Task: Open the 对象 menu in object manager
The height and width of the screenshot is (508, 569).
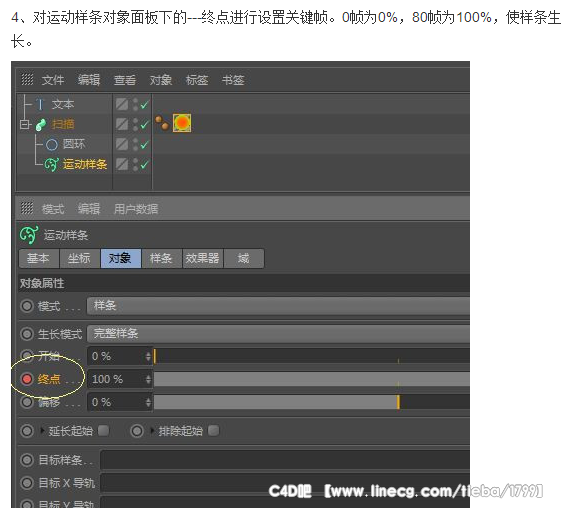Action: (161, 80)
